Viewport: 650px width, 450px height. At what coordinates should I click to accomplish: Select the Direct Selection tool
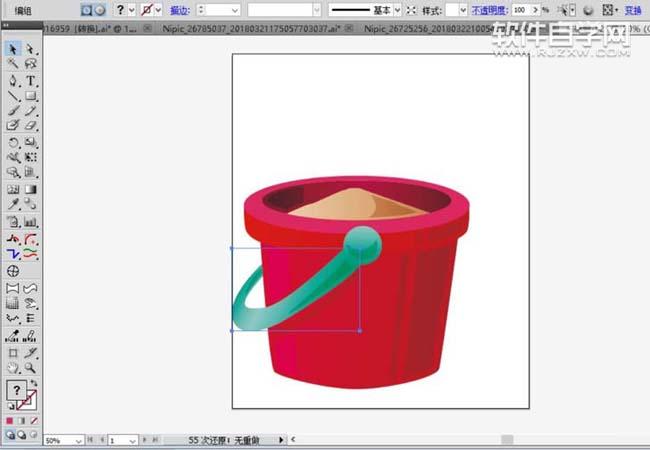30,49
